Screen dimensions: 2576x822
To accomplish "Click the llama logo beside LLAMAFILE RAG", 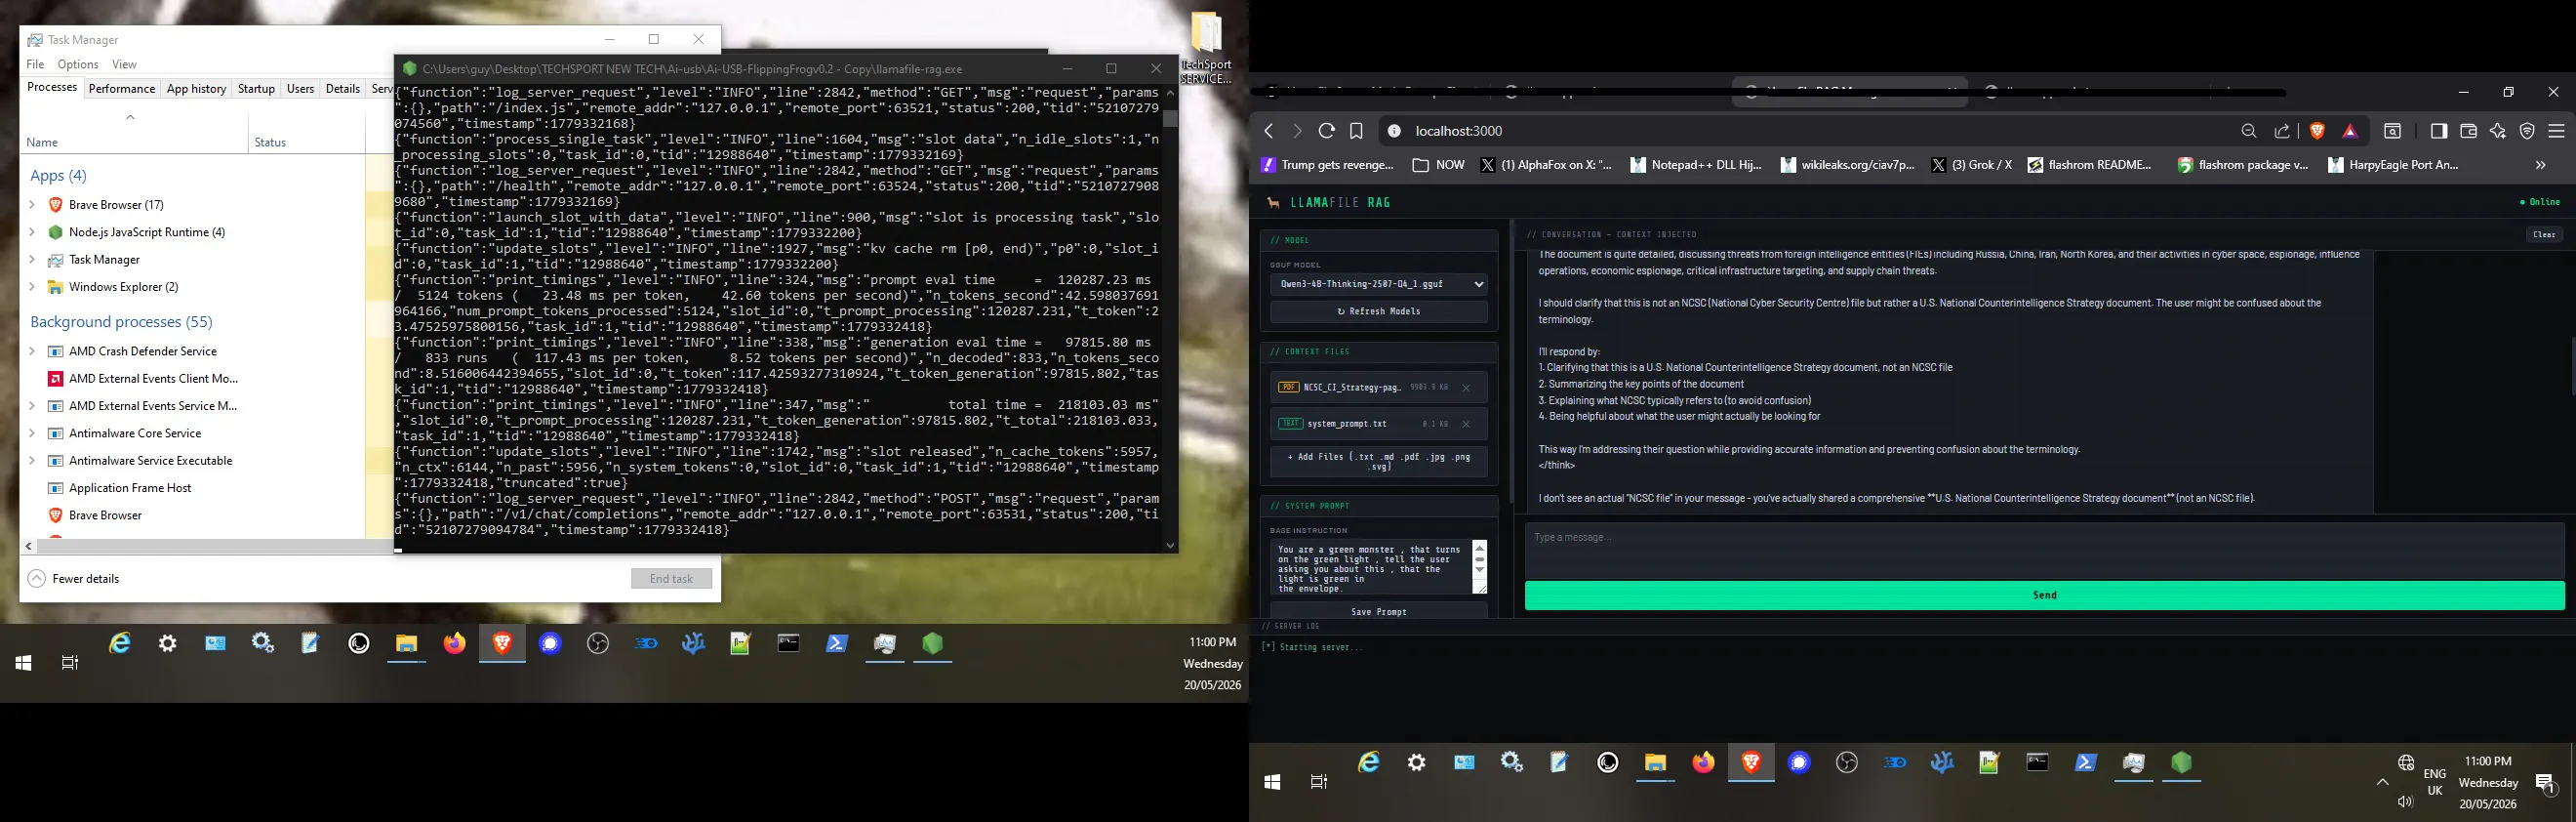I will tap(1273, 203).
